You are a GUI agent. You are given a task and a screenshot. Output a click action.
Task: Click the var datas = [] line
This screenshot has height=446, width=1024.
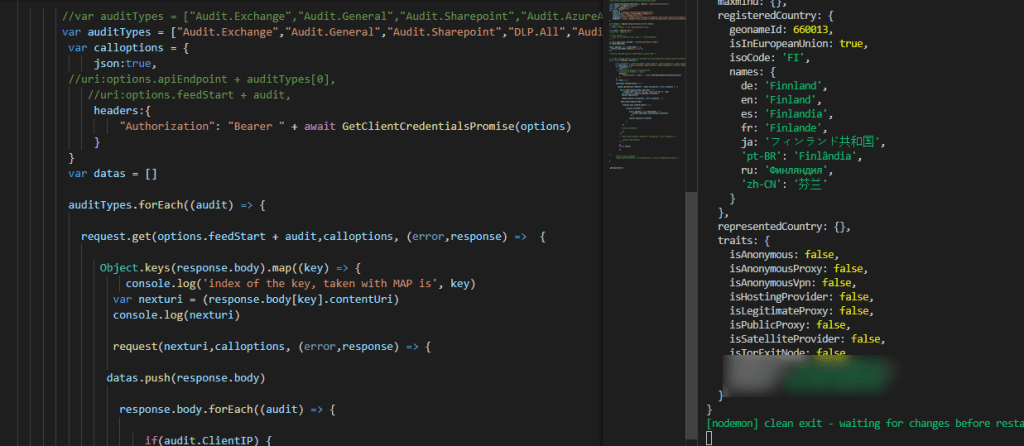click(112, 173)
